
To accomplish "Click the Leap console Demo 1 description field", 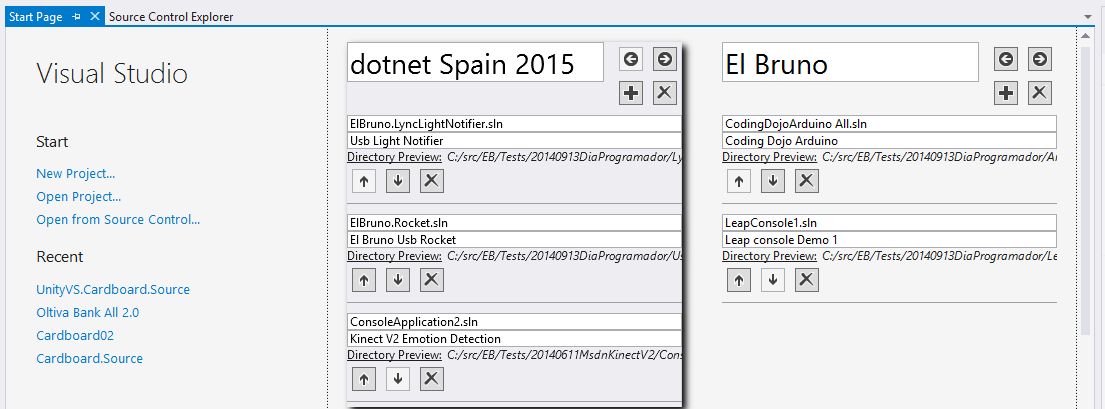I will (x=888, y=240).
